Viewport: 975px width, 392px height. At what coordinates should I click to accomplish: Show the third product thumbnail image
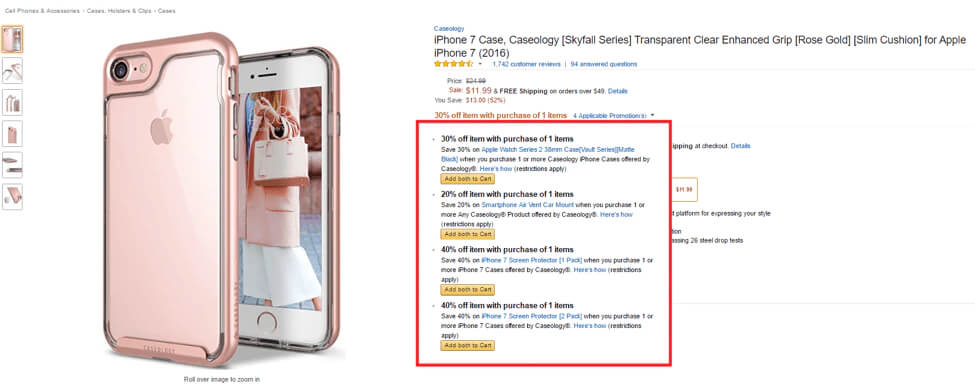(x=12, y=102)
